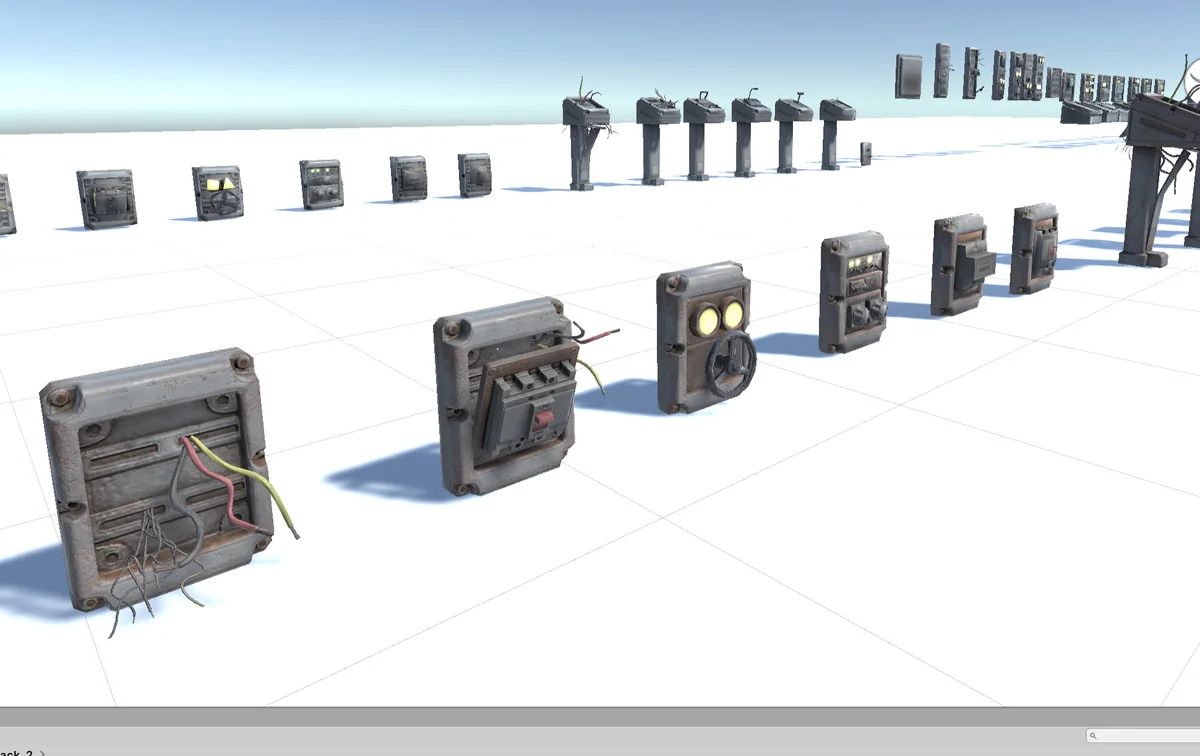1200x756 pixels.
Task: Select the blank floating panel in the sky
Action: coord(908,76)
